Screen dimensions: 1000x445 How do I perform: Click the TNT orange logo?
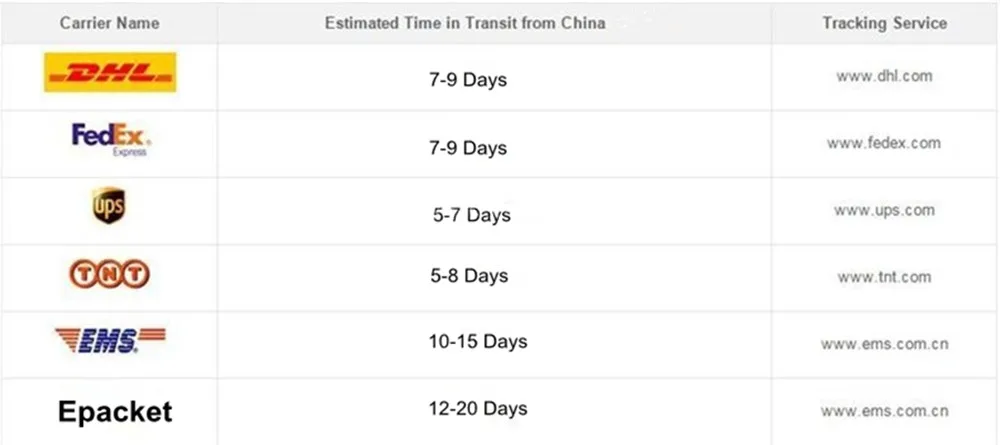(109, 274)
